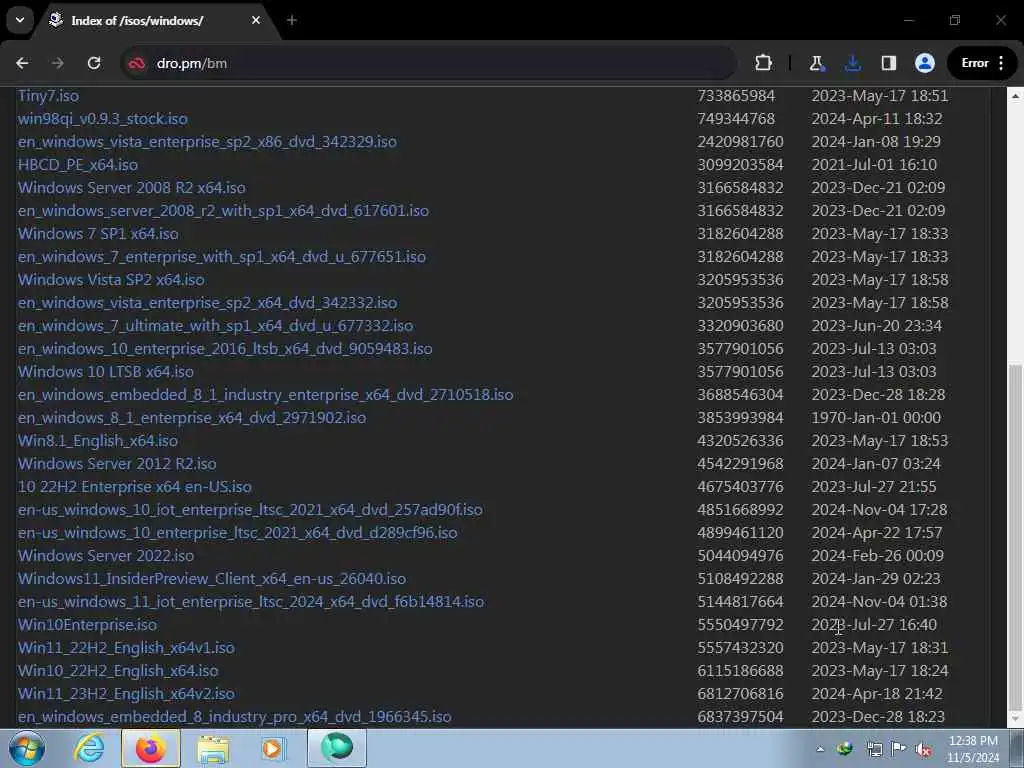Download 10 22H2 Enterprise x64 en-US.iso
Viewport: 1024px width, 768px height.
coord(135,487)
